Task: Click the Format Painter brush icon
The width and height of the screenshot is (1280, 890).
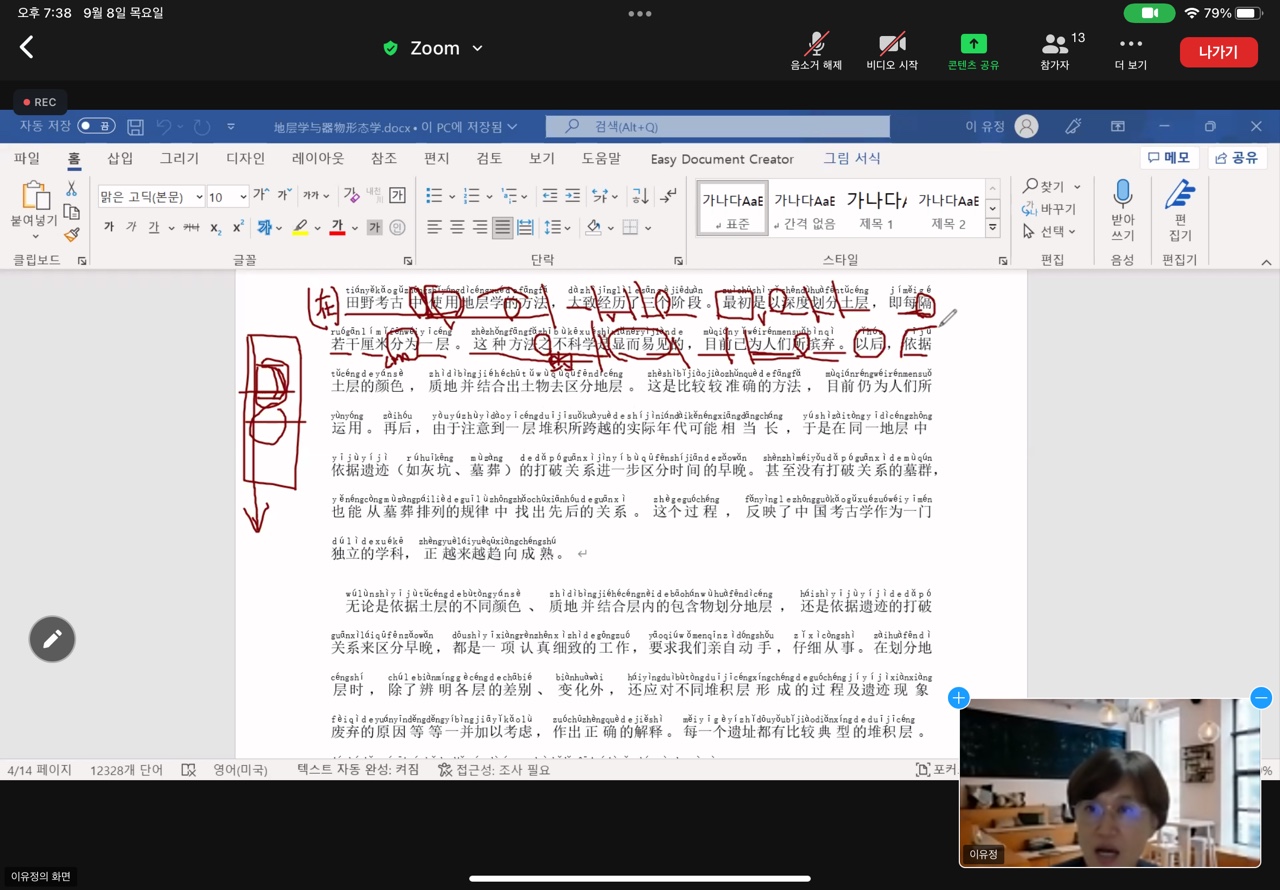Action: point(71,235)
